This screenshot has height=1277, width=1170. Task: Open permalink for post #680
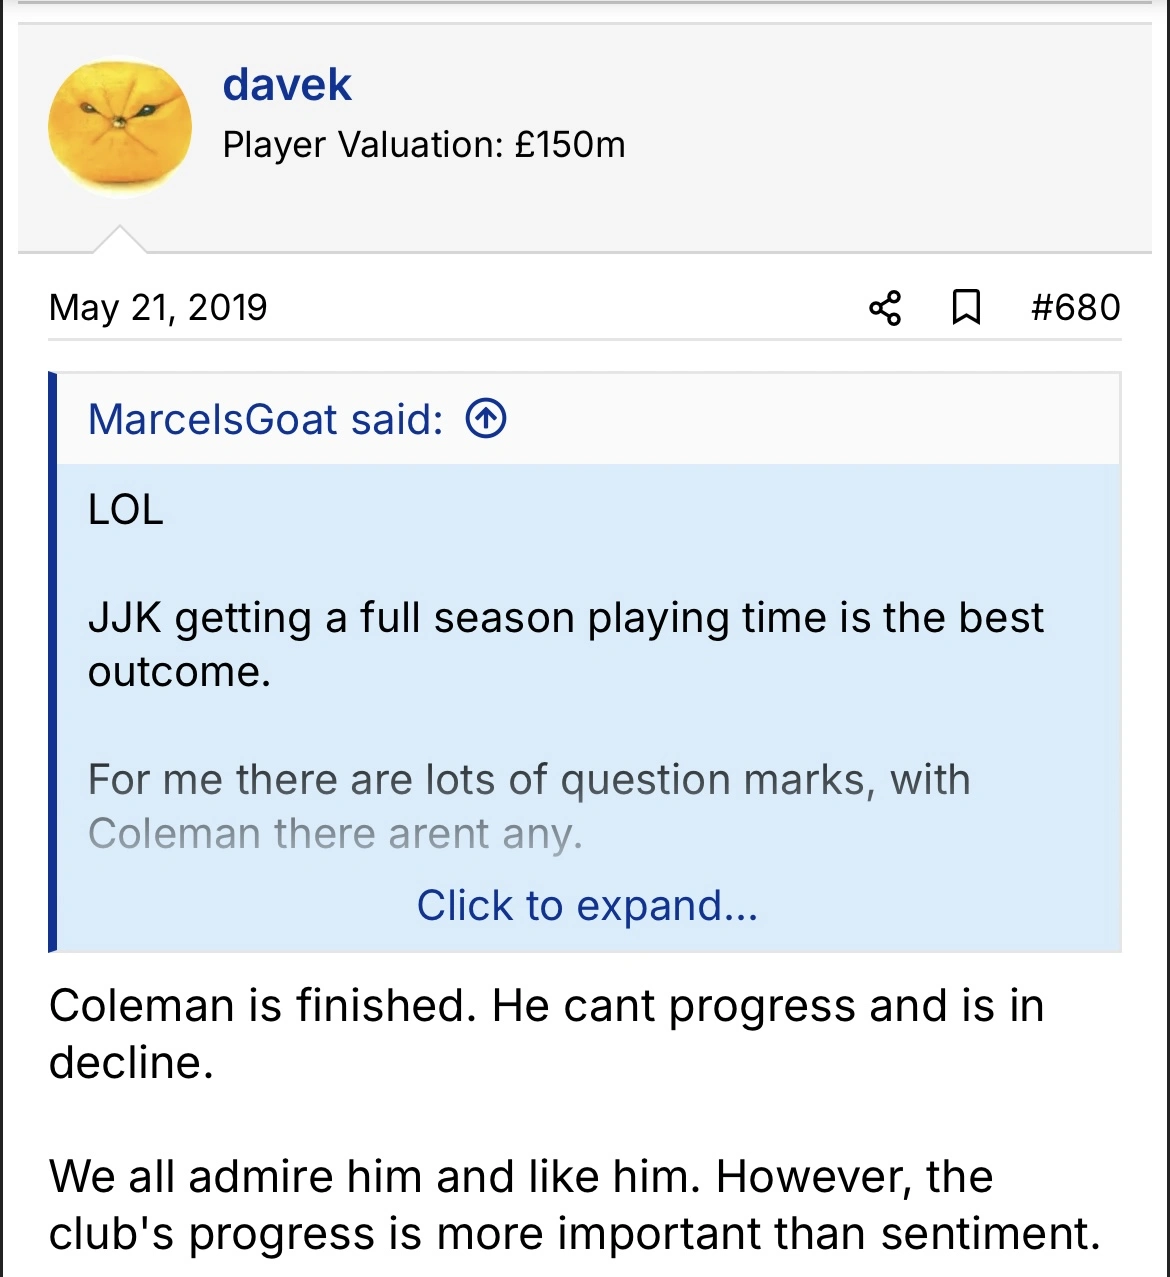1075,308
